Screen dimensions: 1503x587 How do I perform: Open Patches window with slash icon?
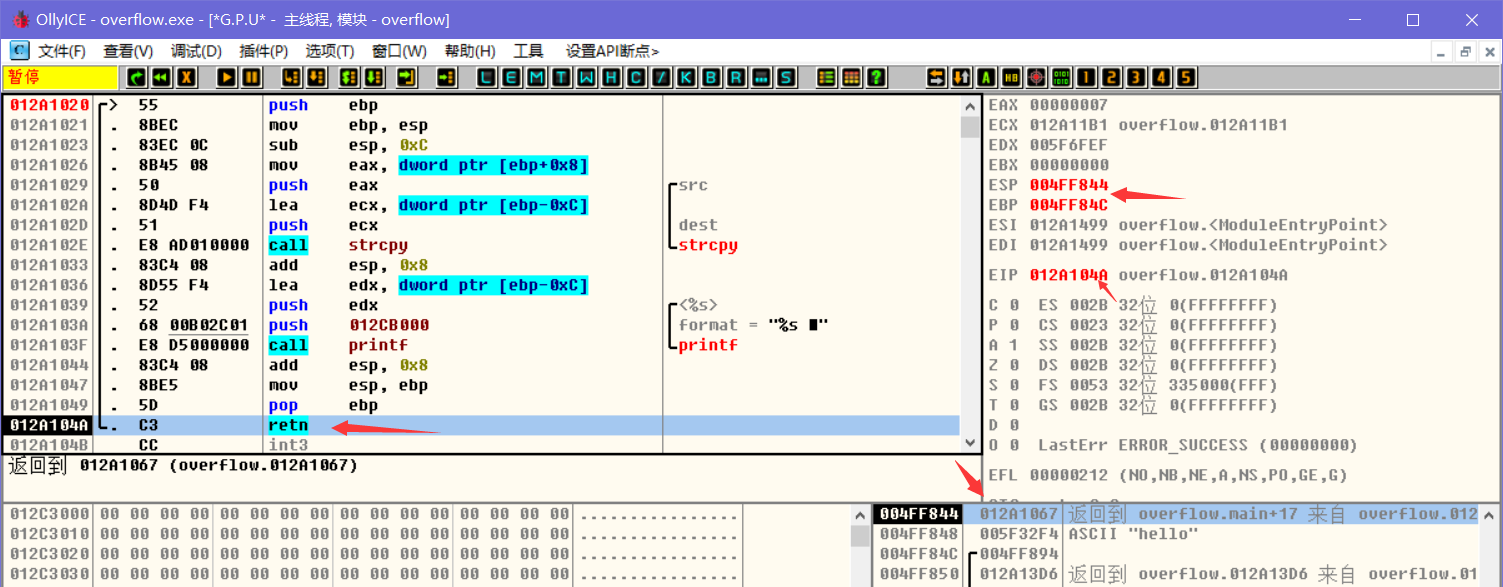[662, 77]
